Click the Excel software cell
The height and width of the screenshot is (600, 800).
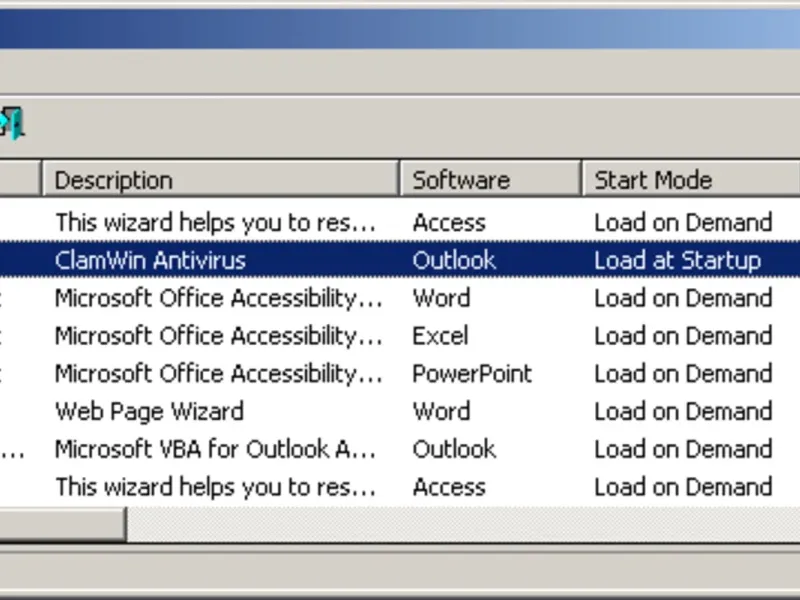point(440,336)
